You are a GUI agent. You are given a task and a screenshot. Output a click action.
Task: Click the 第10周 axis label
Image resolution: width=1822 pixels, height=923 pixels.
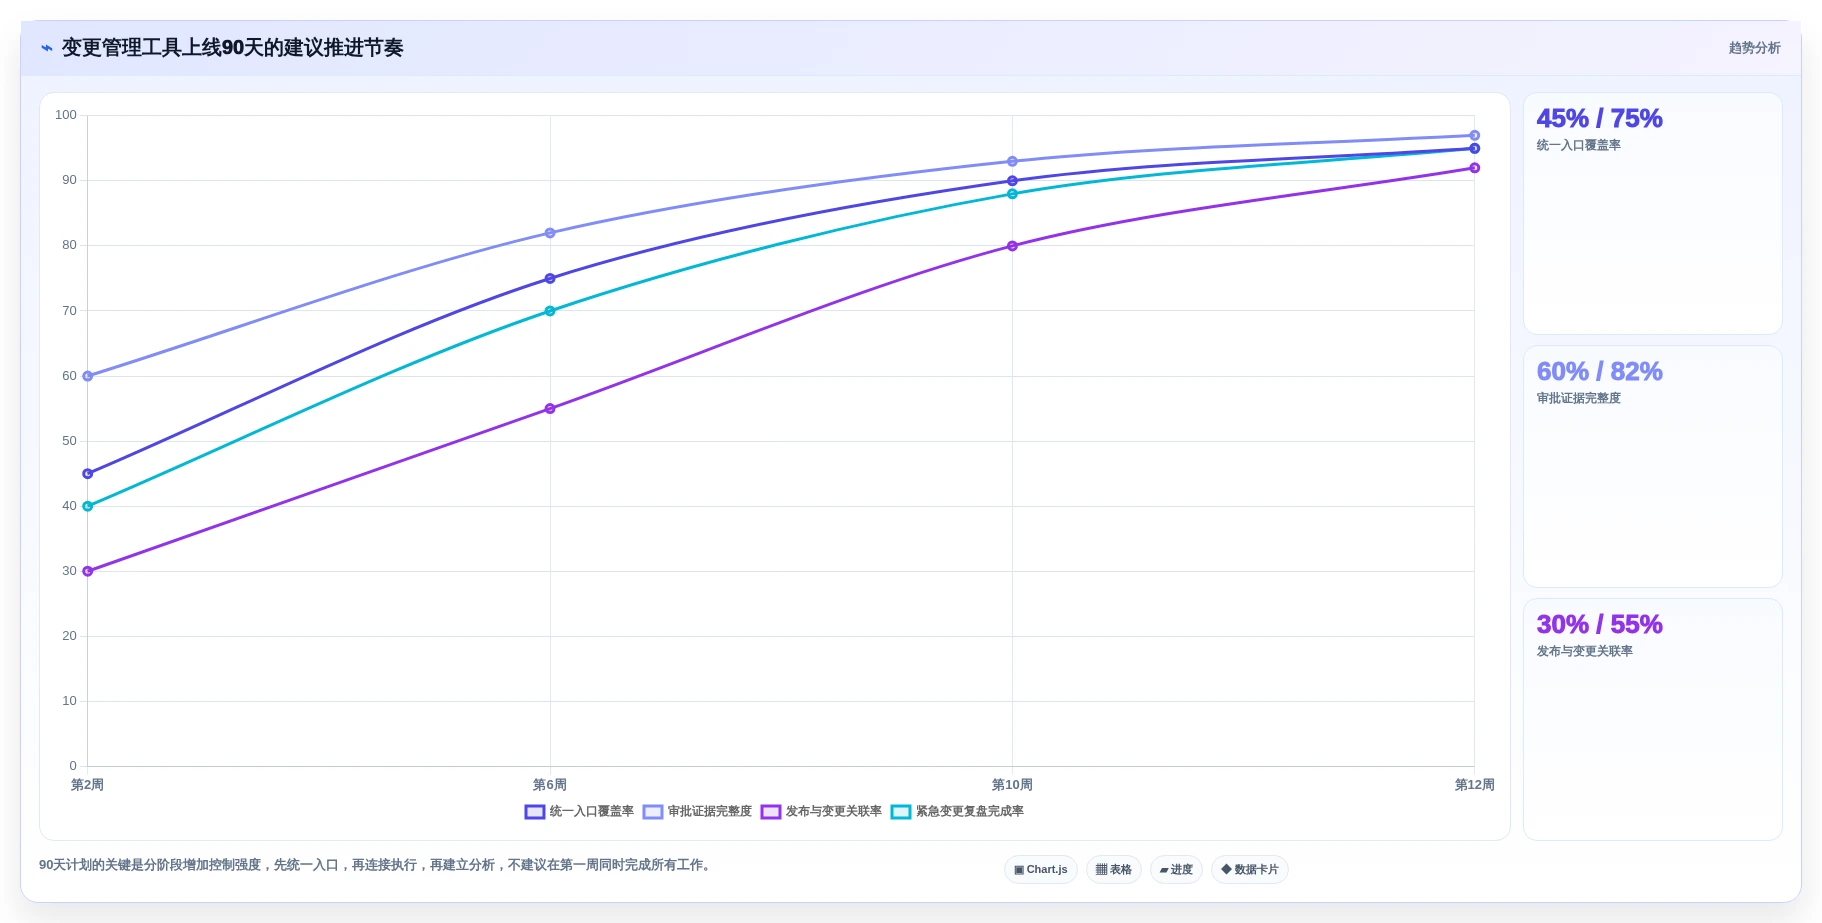[x=1012, y=785]
